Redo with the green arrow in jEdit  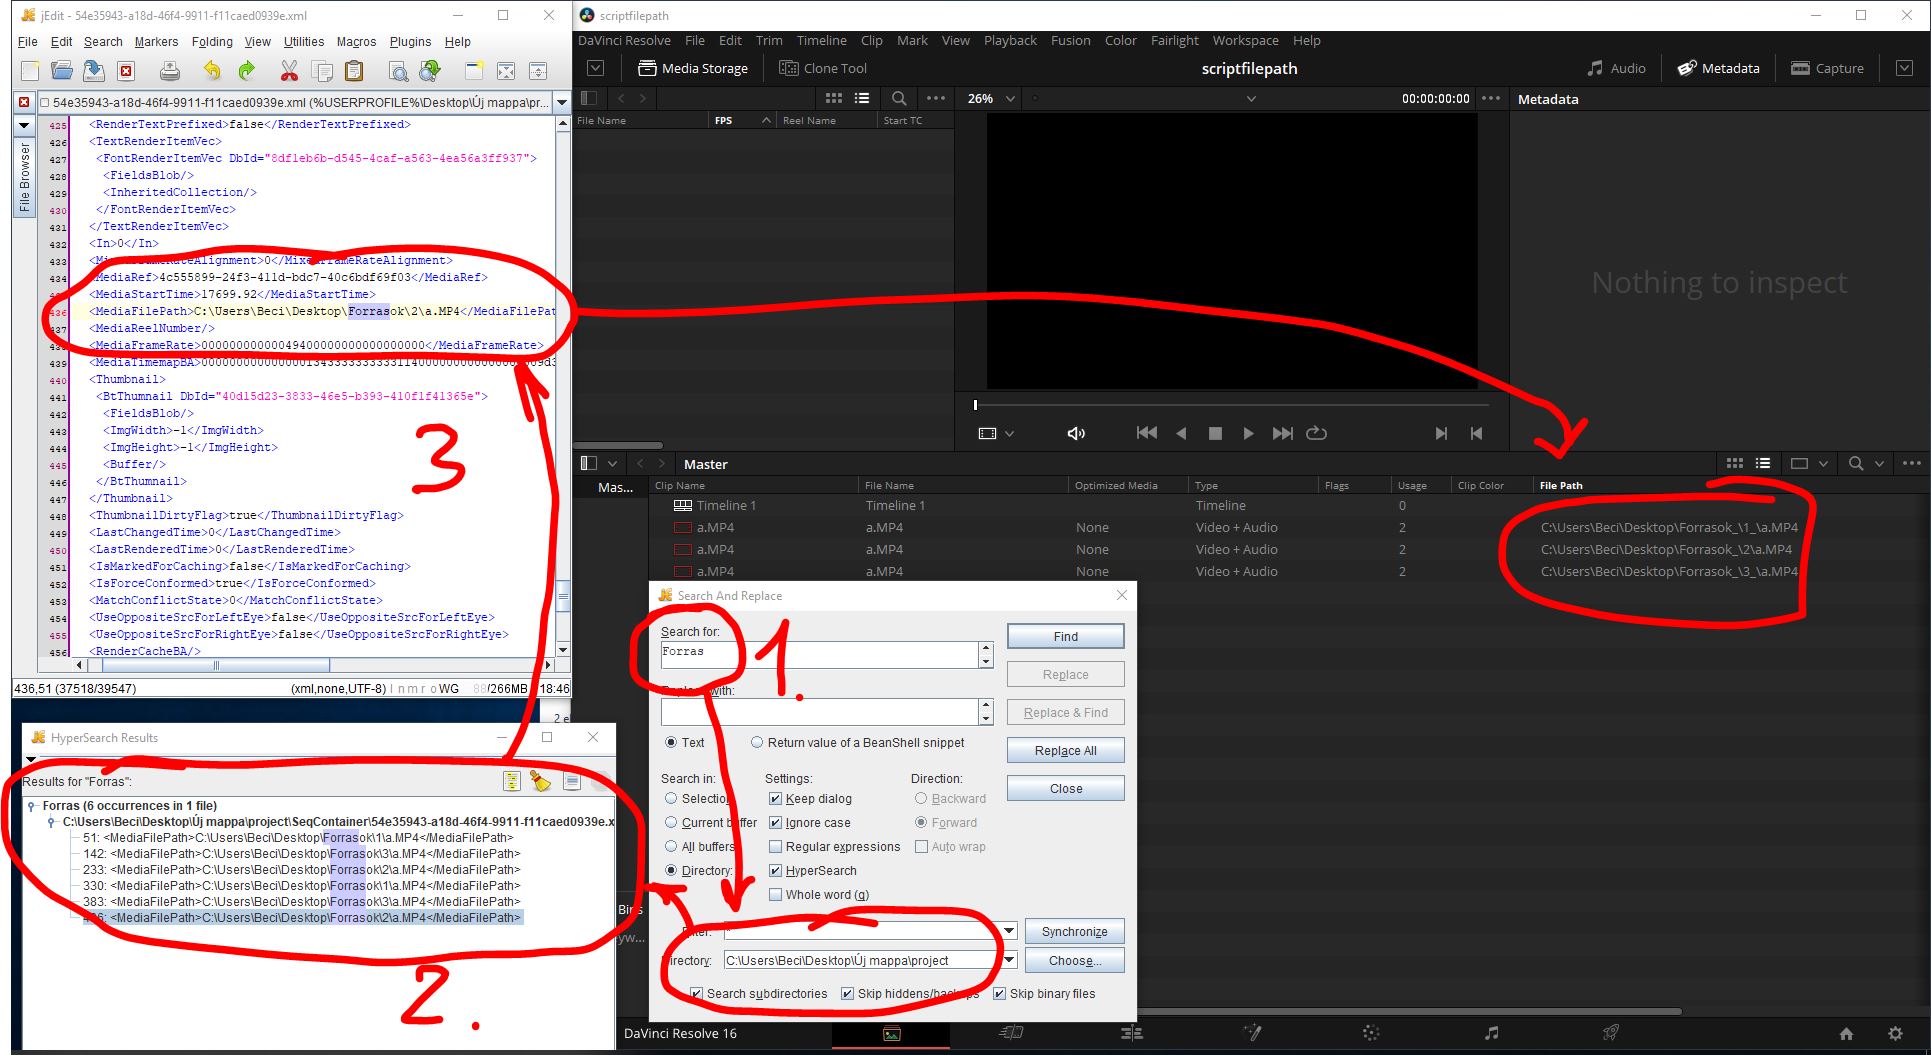coord(246,71)
